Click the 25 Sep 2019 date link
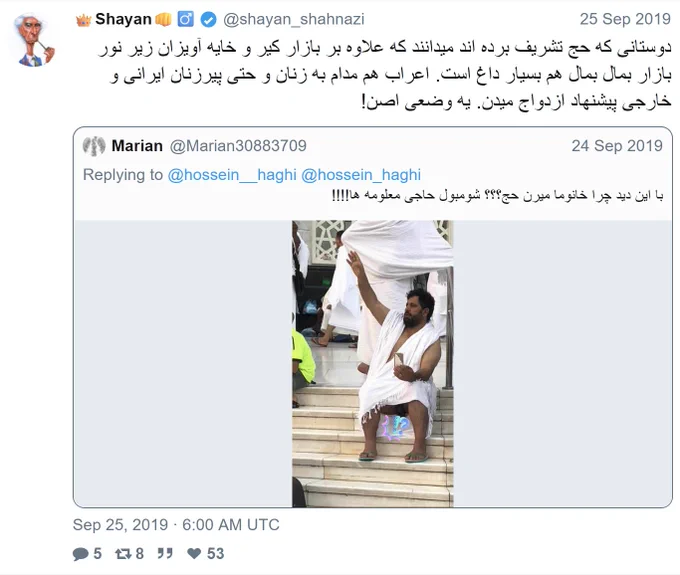Viewport: 680px width, 575px height. [625, 20]
